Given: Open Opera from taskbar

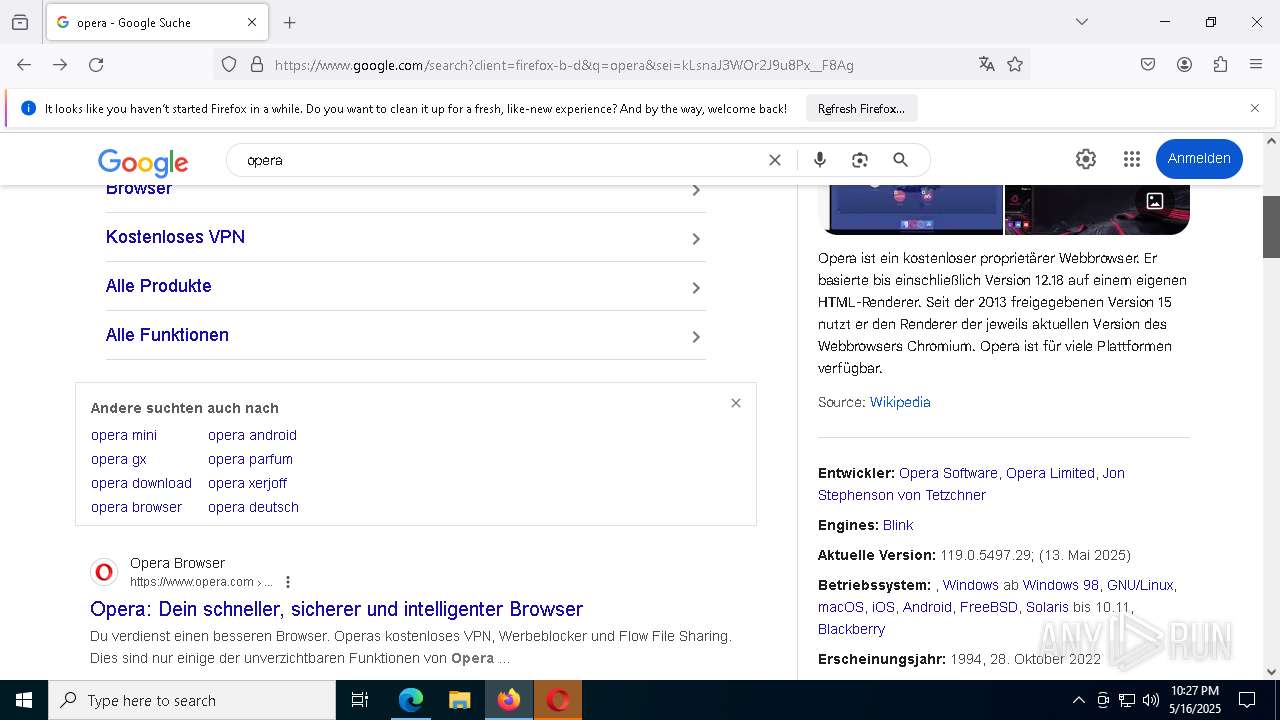Looking at the screenshot, I should [x=558, y=700].
